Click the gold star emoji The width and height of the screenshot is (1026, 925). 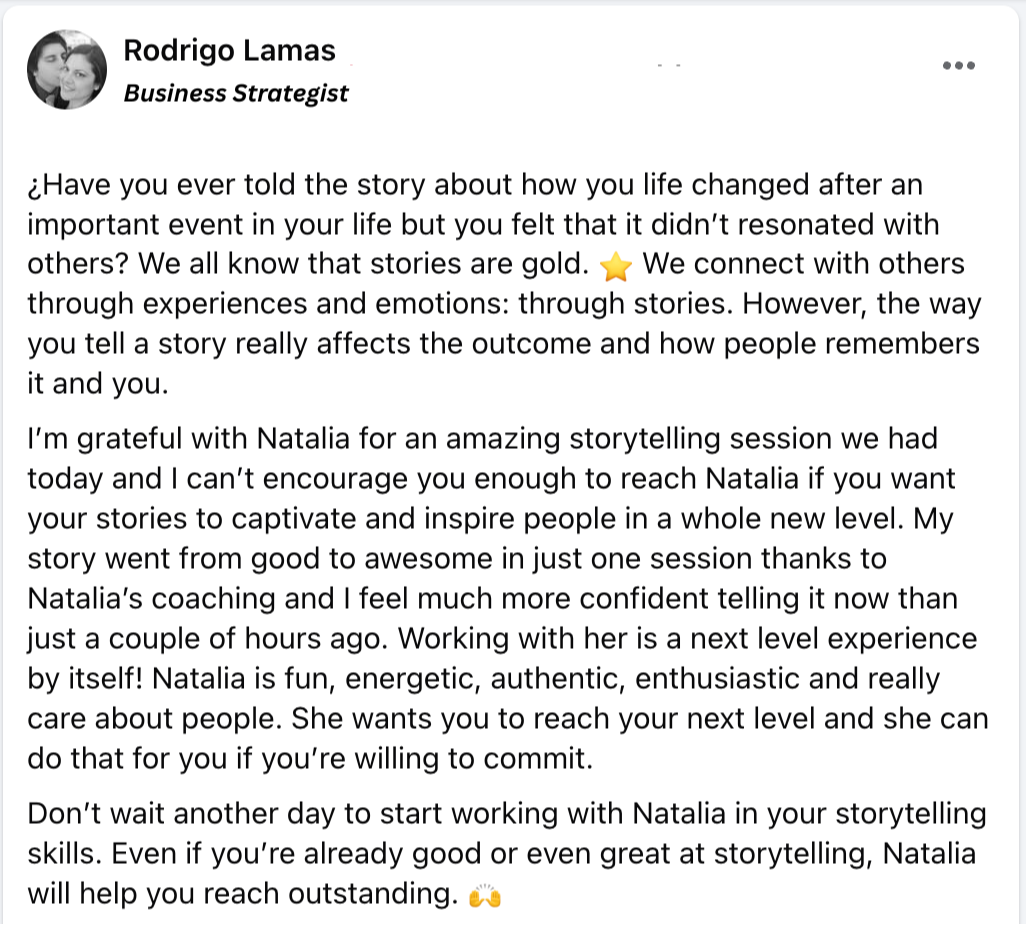coord(616,266)
